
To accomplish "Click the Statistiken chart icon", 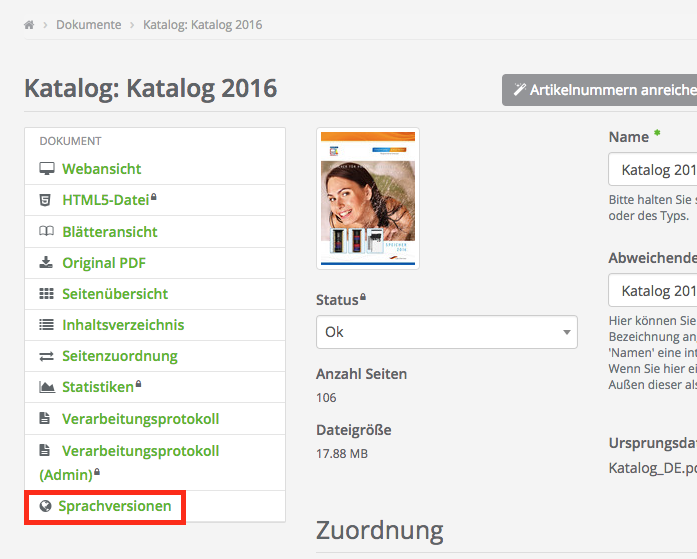I will pos(46,387).
